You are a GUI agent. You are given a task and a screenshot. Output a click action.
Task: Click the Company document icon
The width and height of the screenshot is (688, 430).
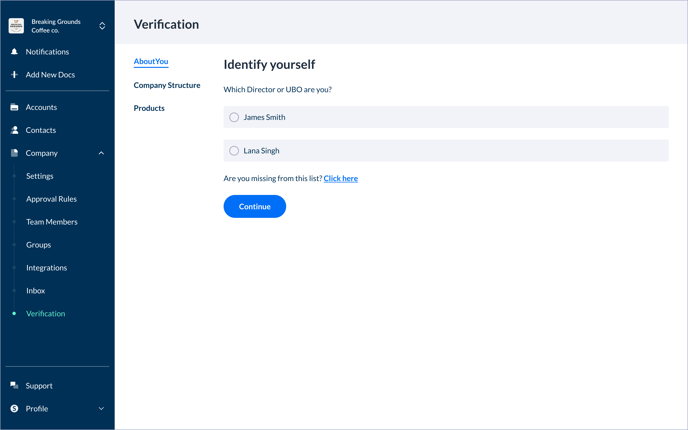click(x=14, y=153)
